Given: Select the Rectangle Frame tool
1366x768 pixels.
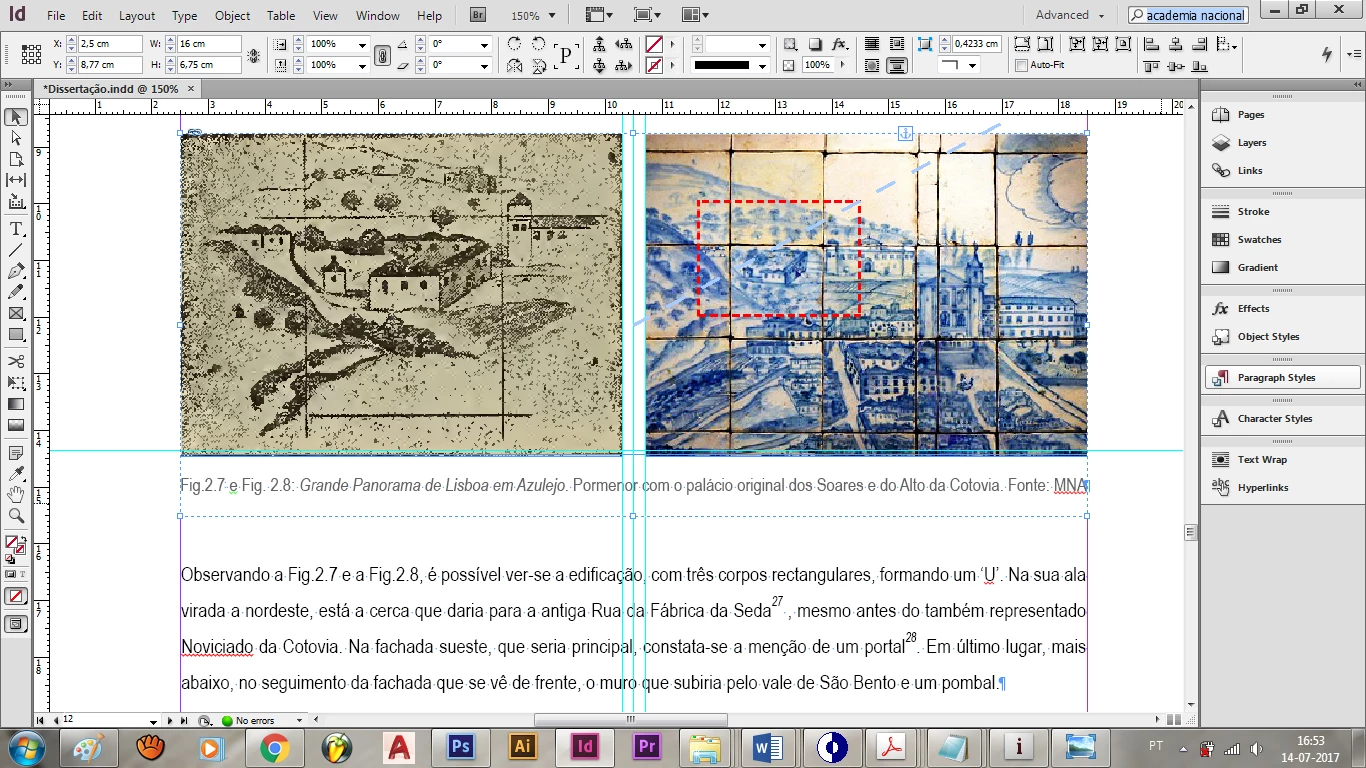Looking at the screenshot, I should [x=16, y=313].
